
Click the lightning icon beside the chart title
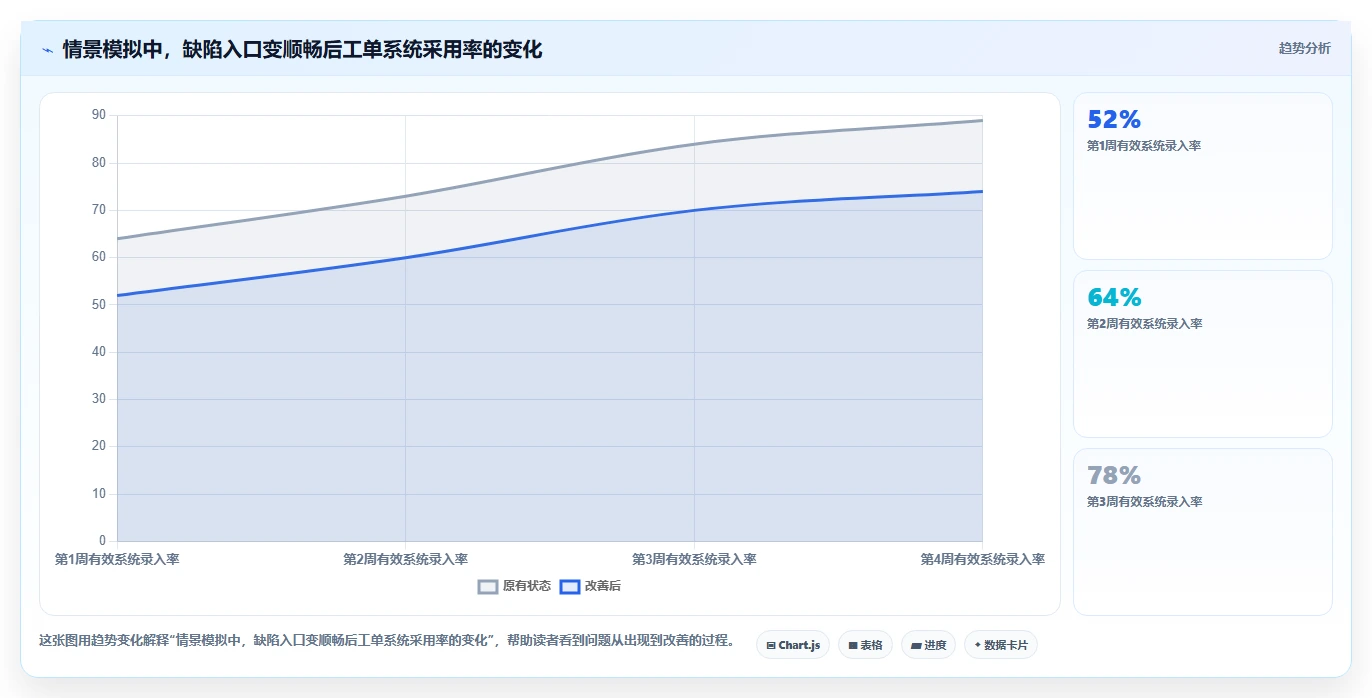click(47, 50)
